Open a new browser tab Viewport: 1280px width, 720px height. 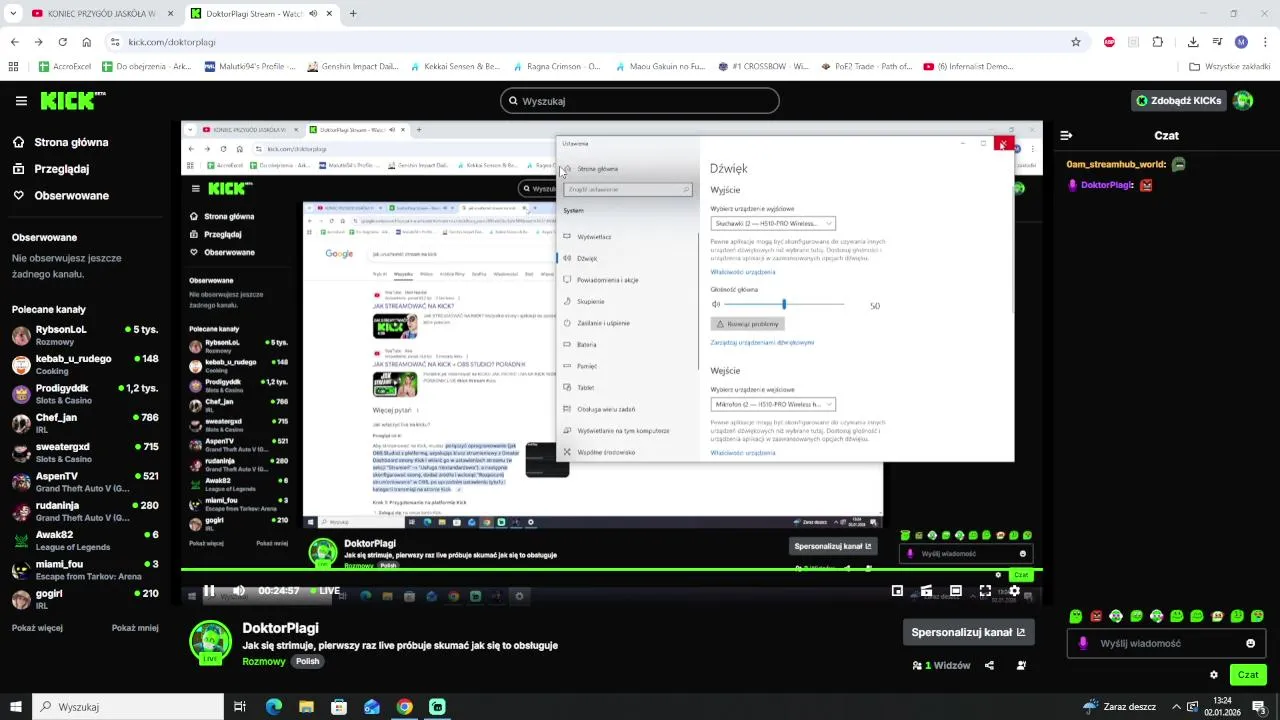[x=353, y=14]
